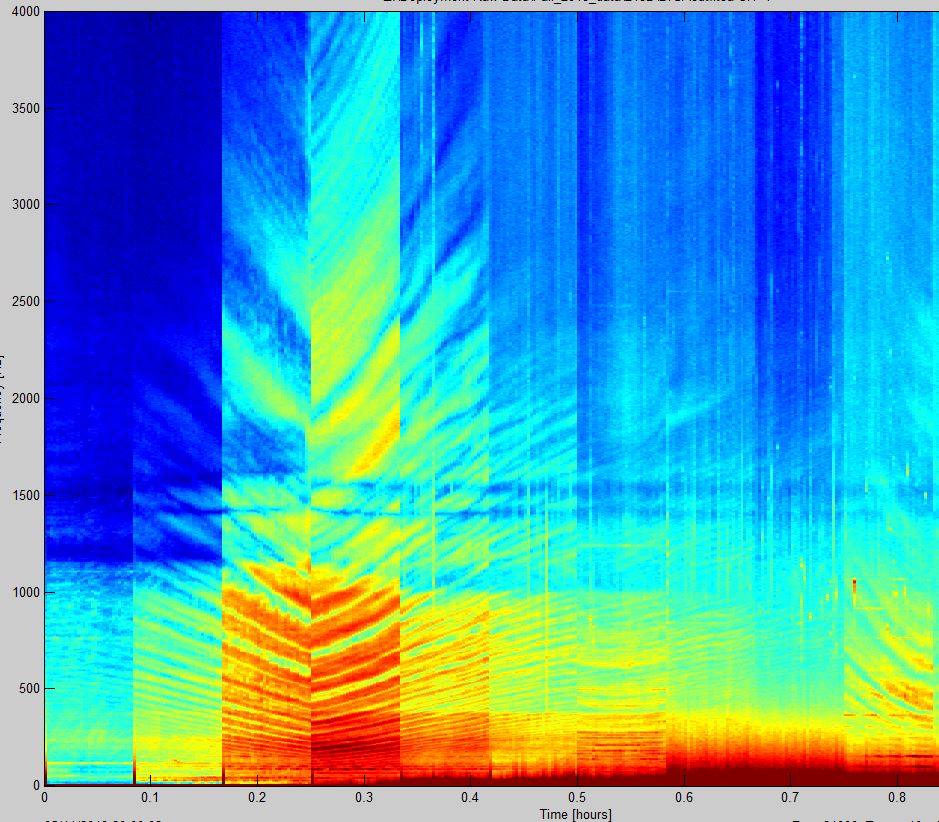This screenshot has height=822, width=939.
Task: Select the 1000 y-axis tick label
Action: point(21,593)
